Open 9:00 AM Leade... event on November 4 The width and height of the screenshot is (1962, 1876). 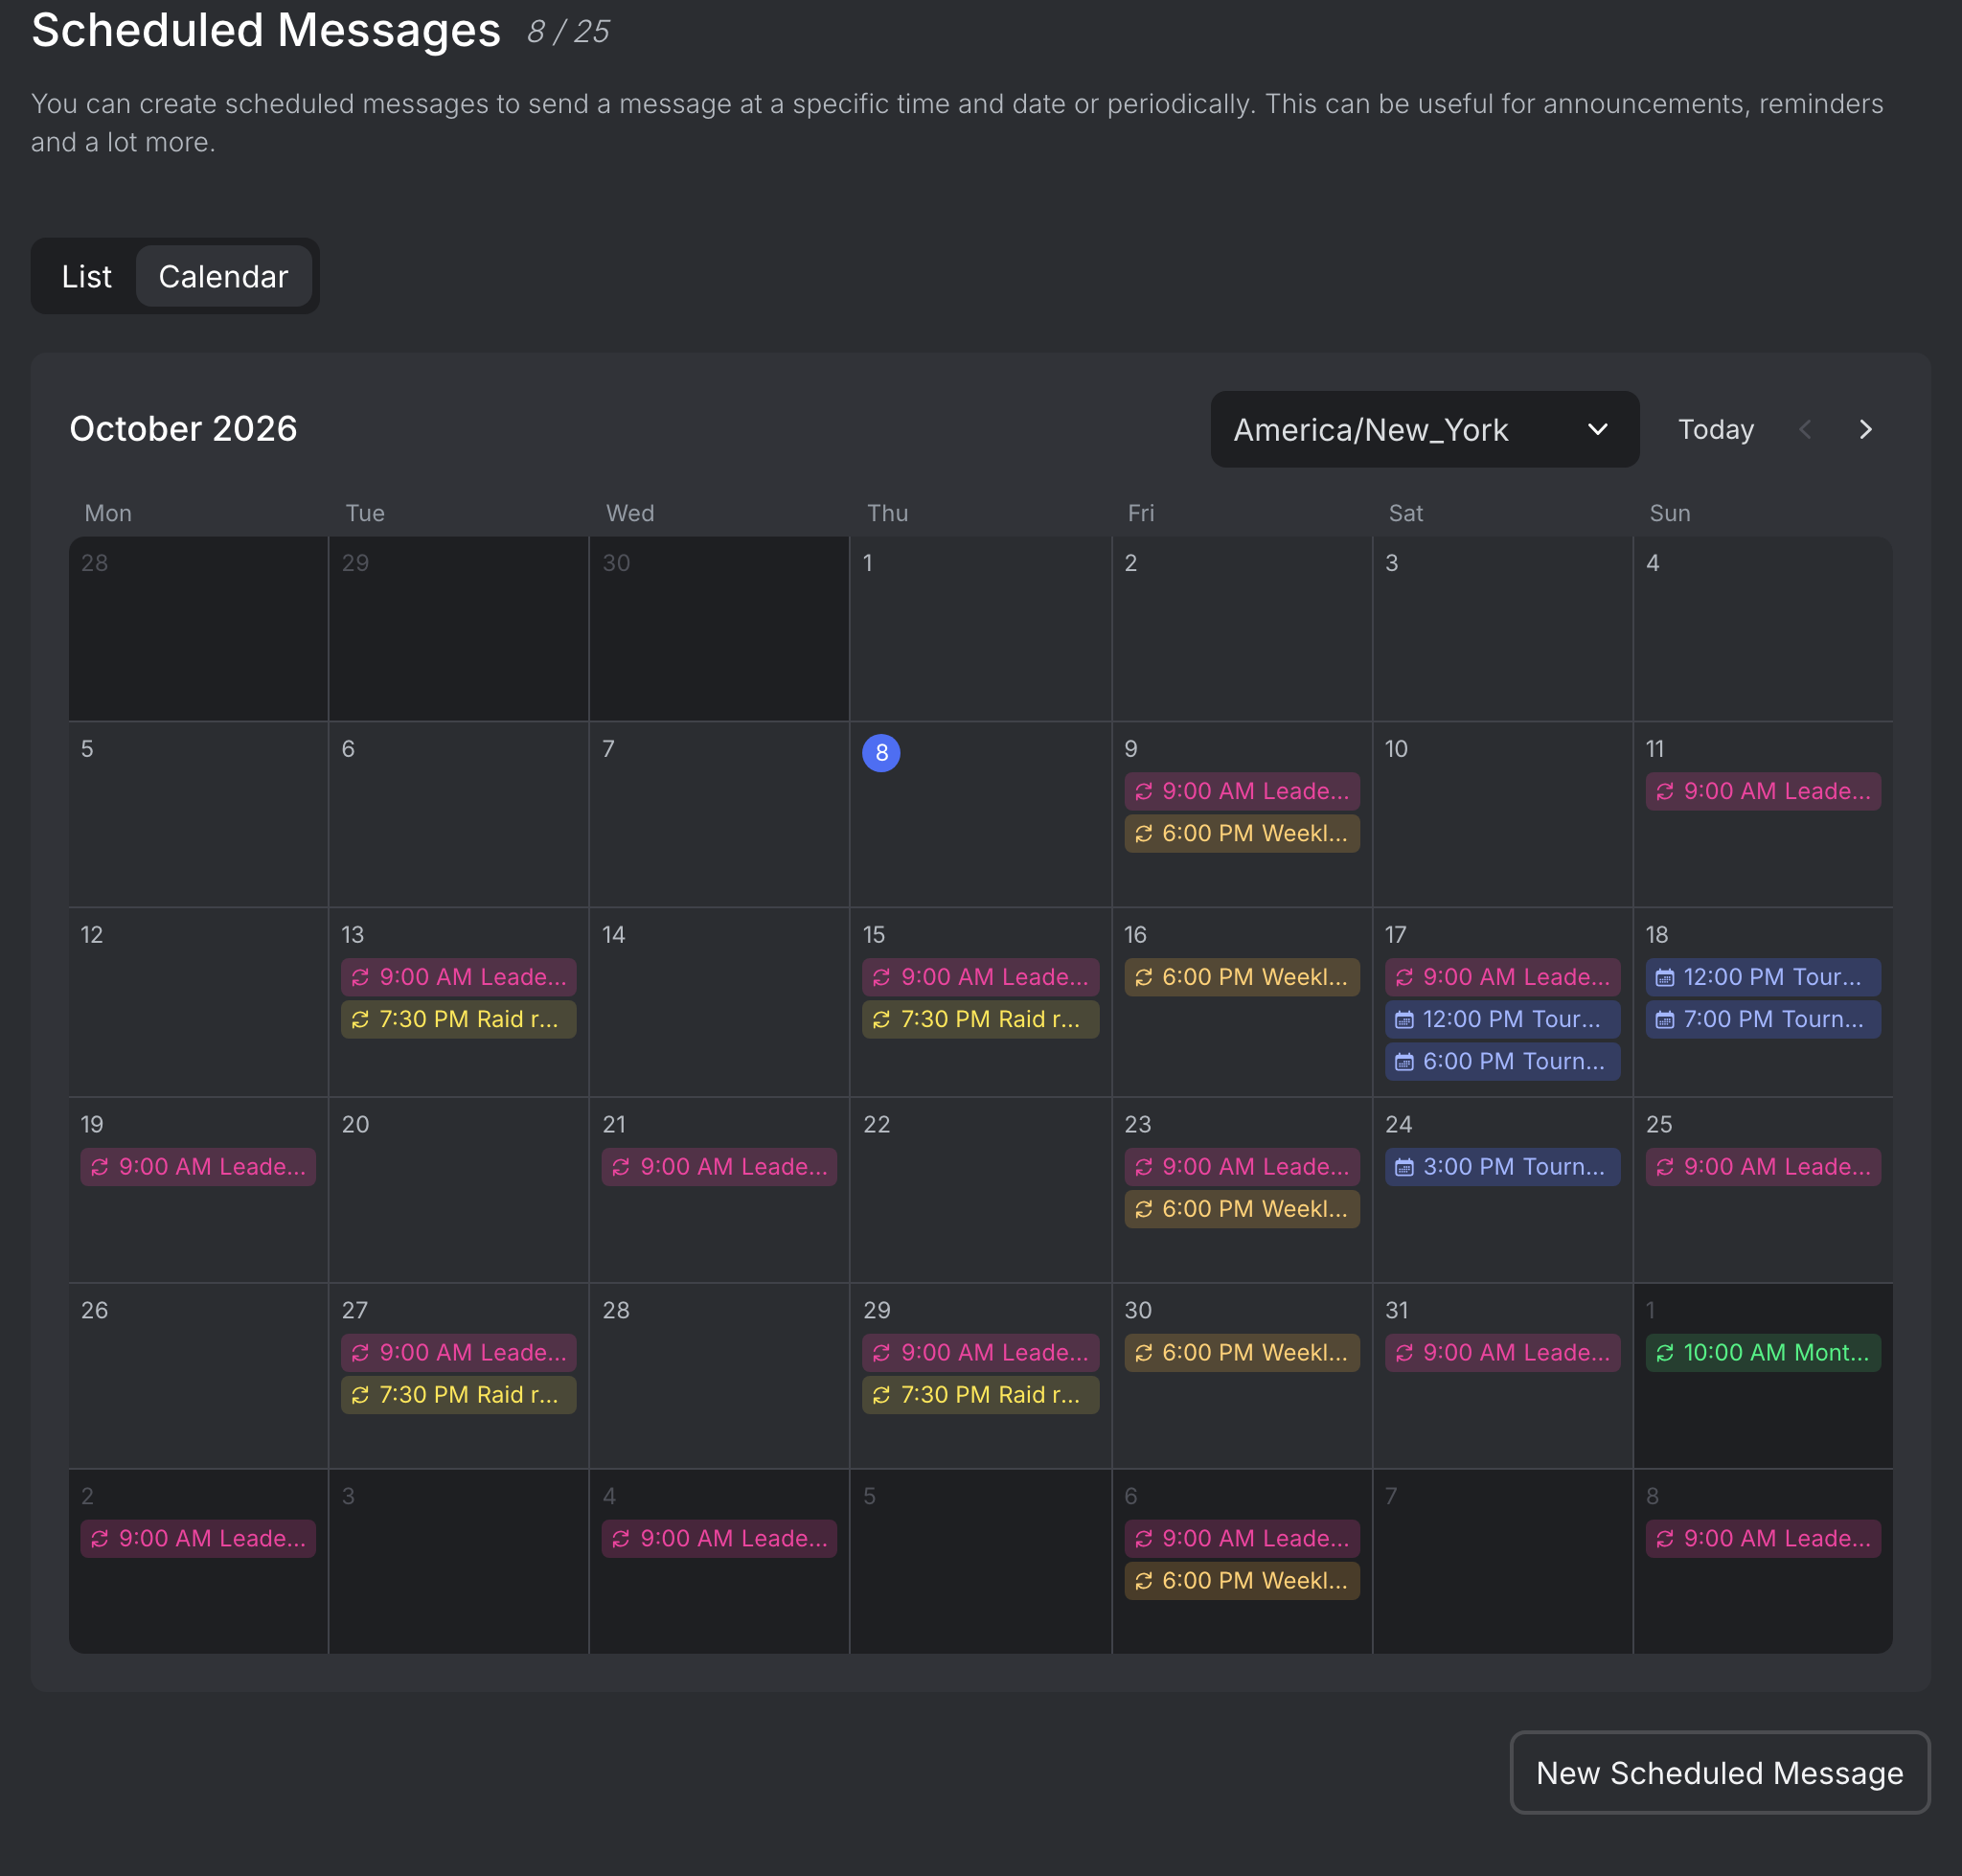point(719,1538)
